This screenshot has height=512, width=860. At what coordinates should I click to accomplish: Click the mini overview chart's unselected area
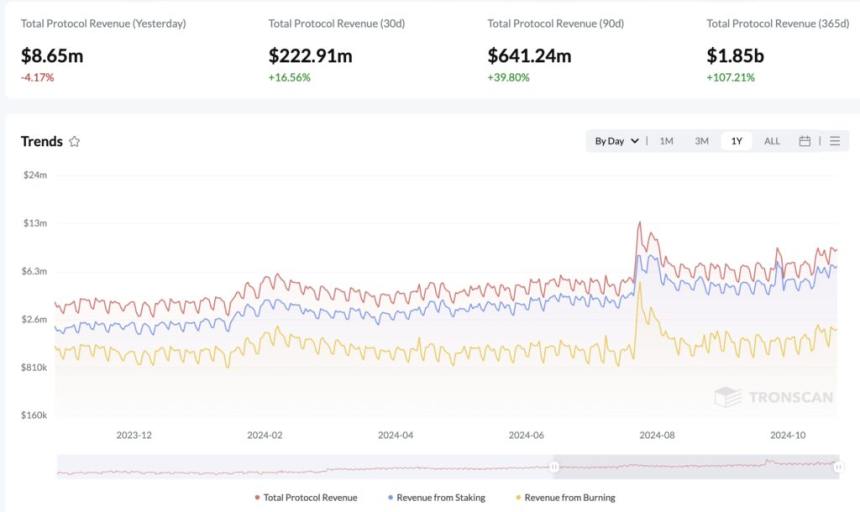(300, 466)
